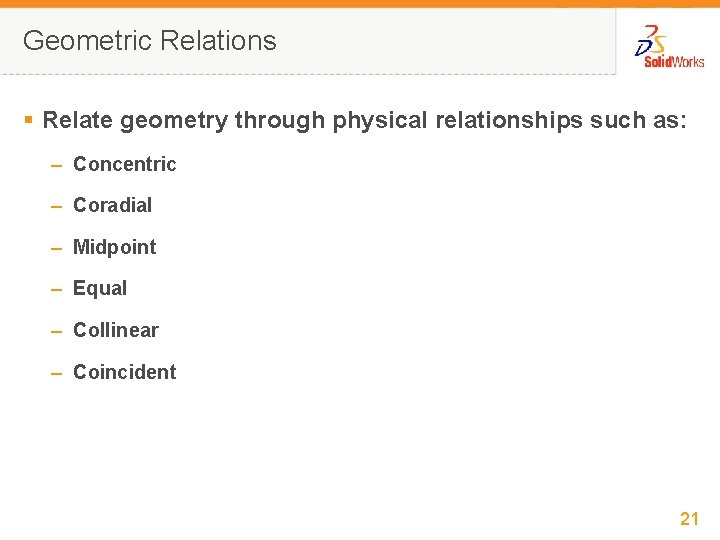Click the dash before Equal
720x540 pixels.
point(58,289)
